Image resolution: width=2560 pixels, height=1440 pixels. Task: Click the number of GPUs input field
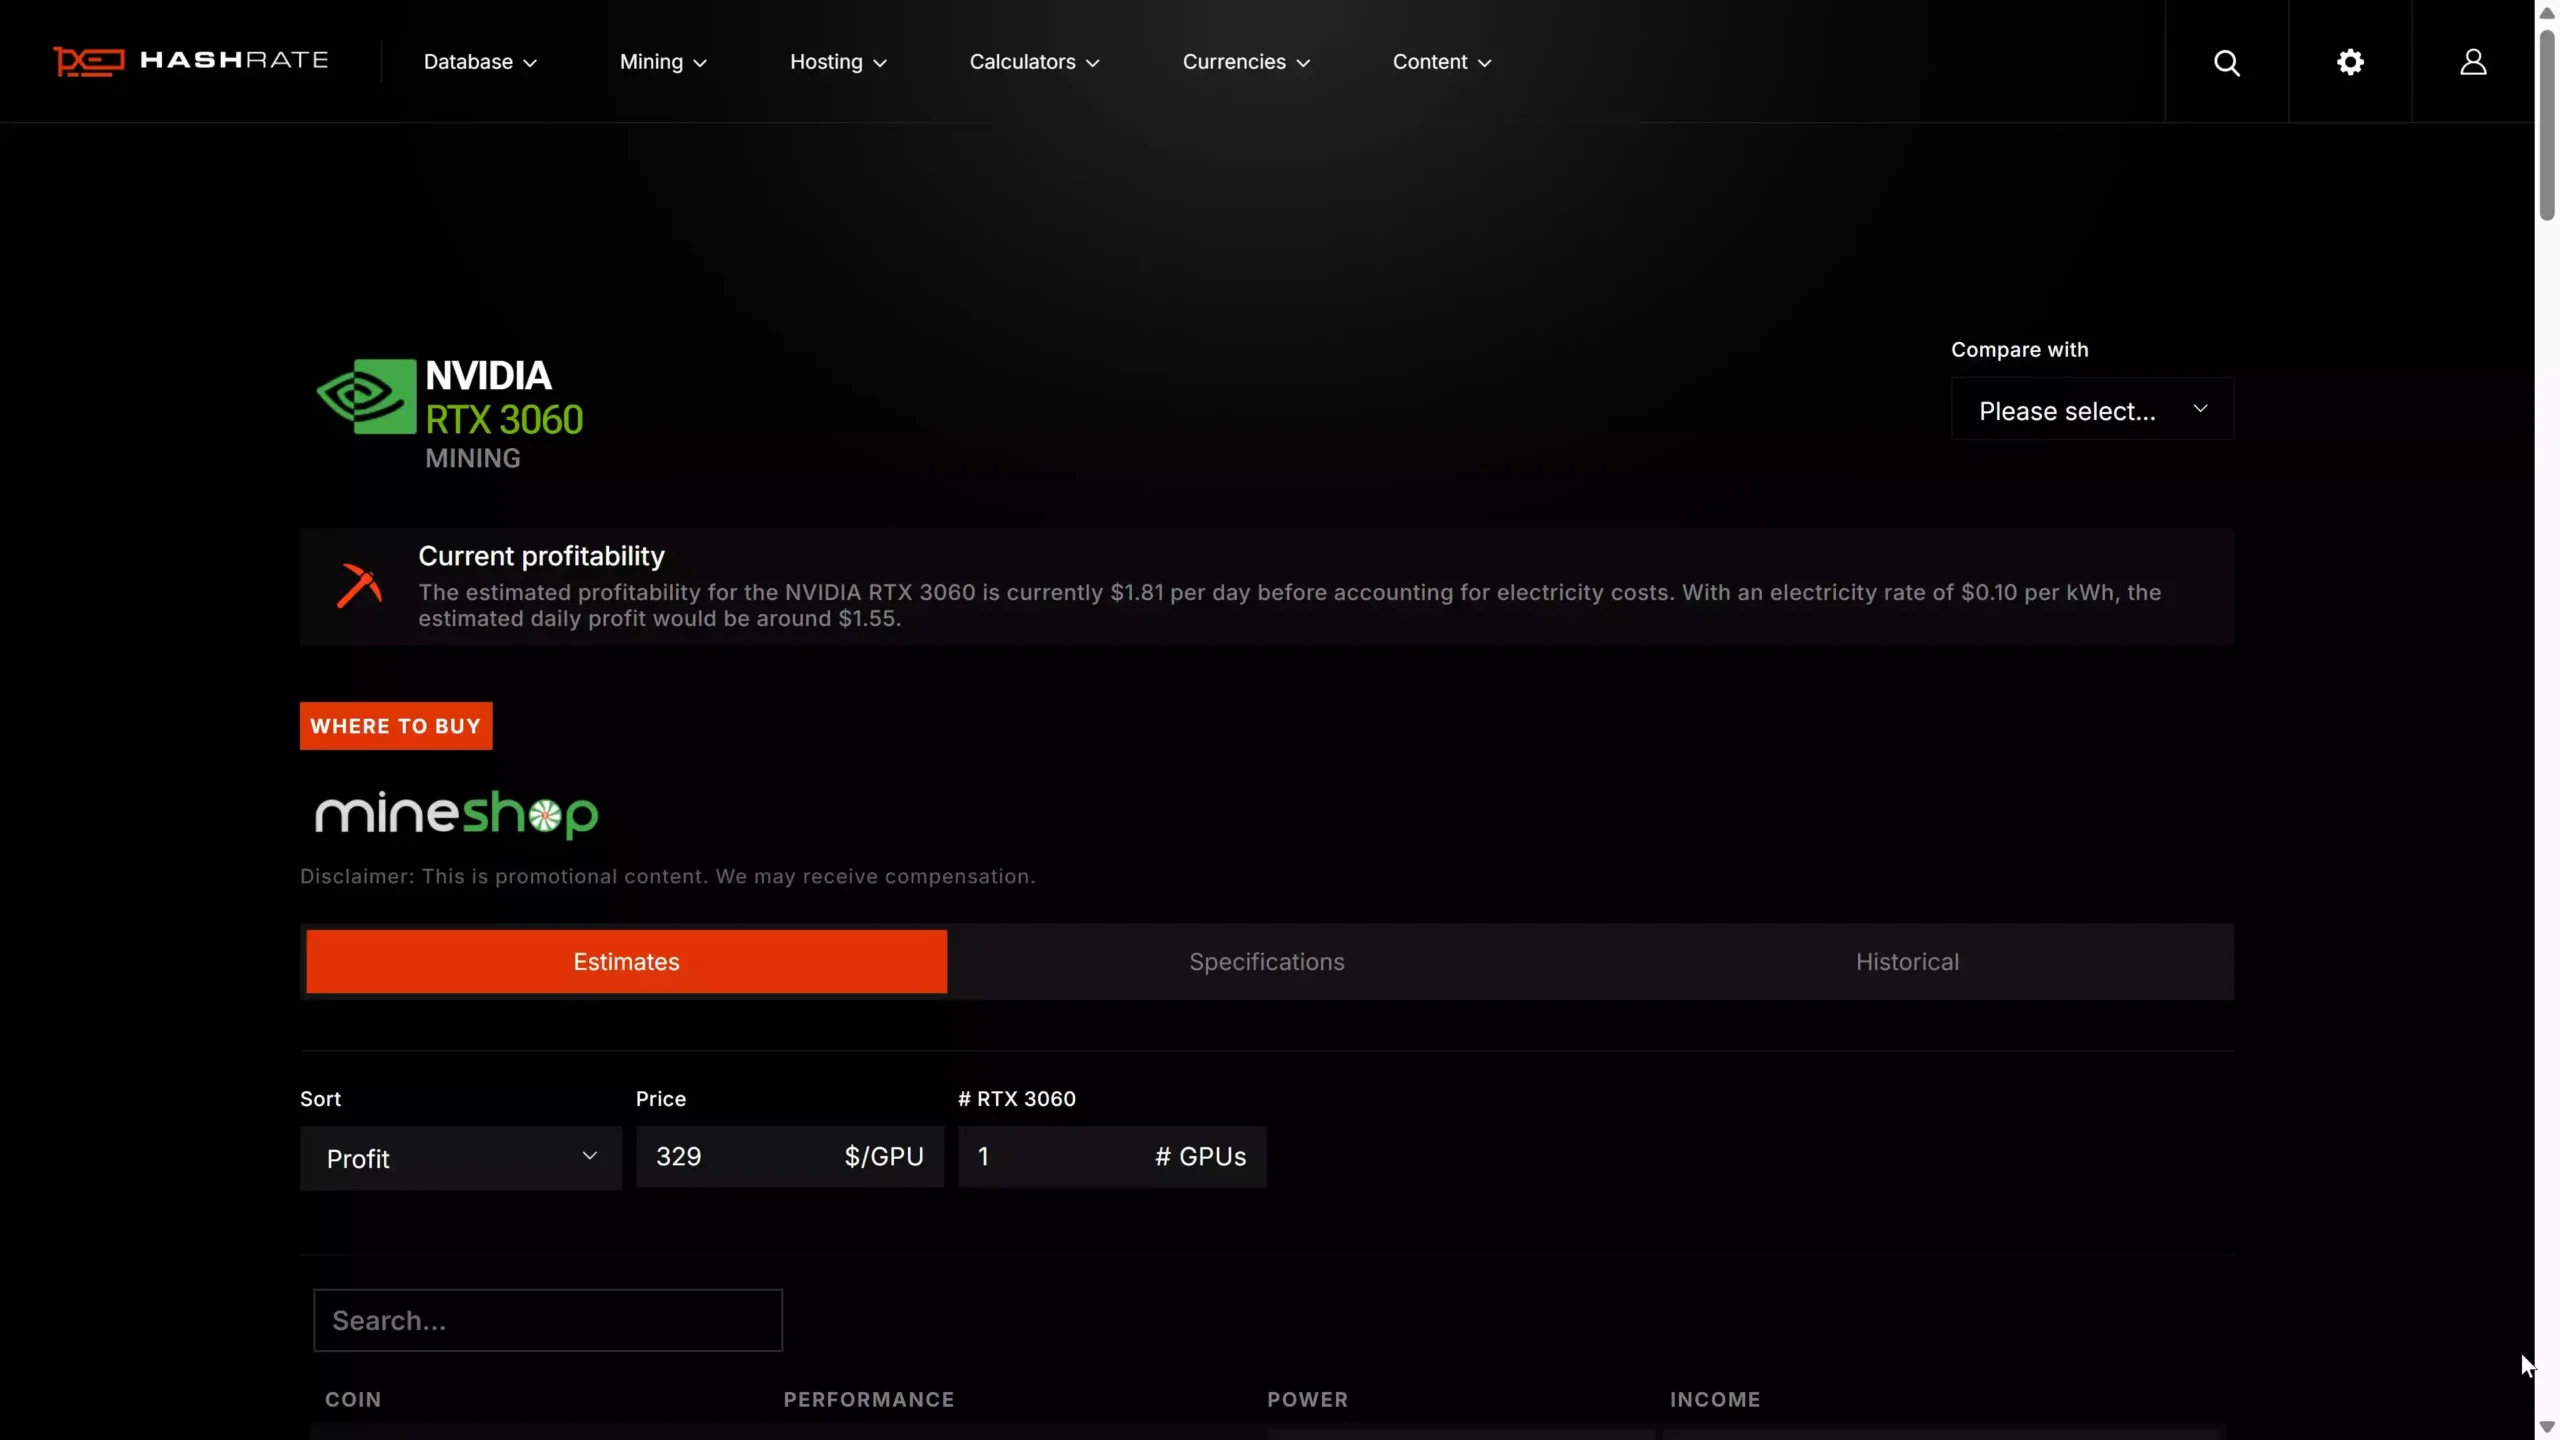[x=1112, y=1157]
